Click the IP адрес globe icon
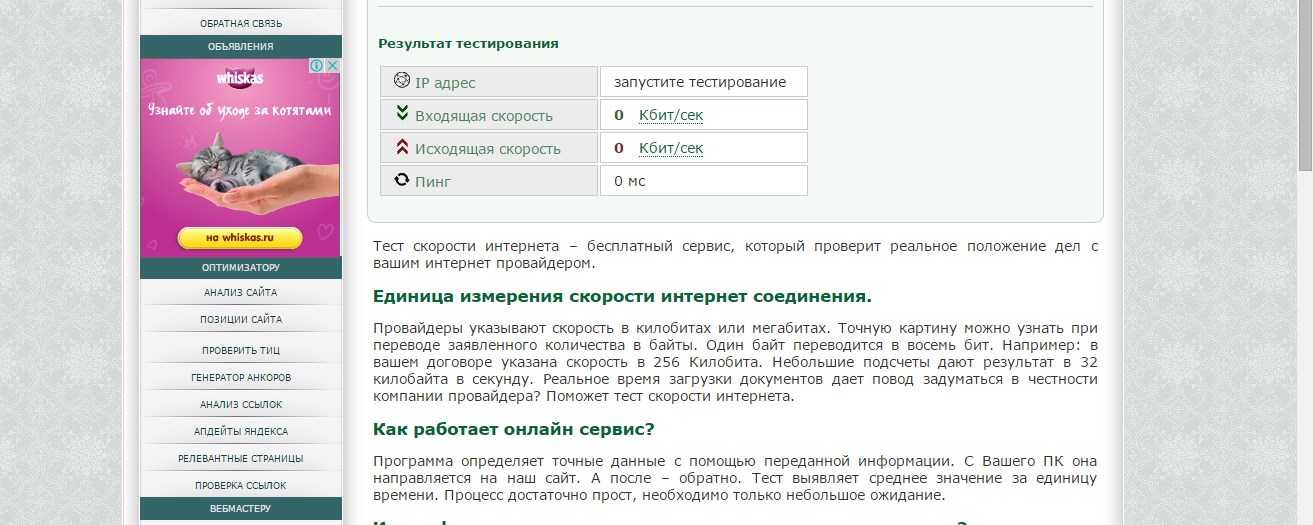Screen dimensions: 1313x525 point(402,81)
